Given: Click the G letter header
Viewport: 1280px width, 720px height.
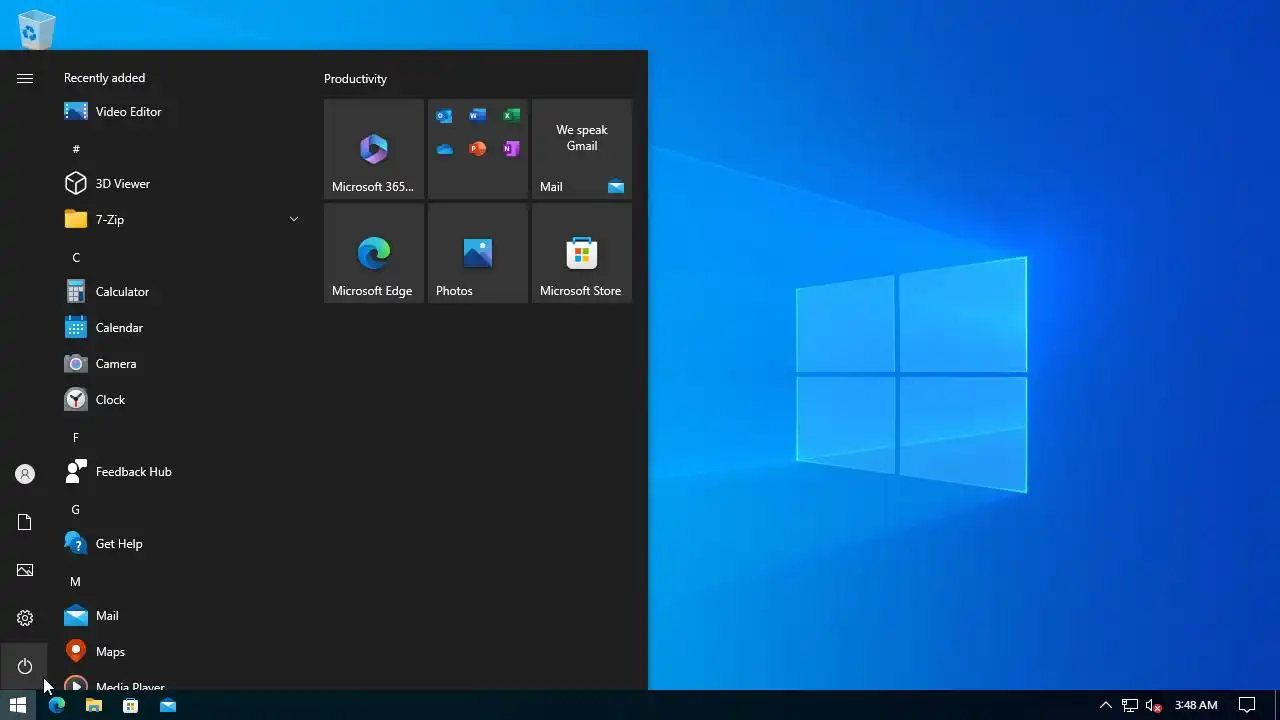Looking at the screenshot, I should coord(76,509).
